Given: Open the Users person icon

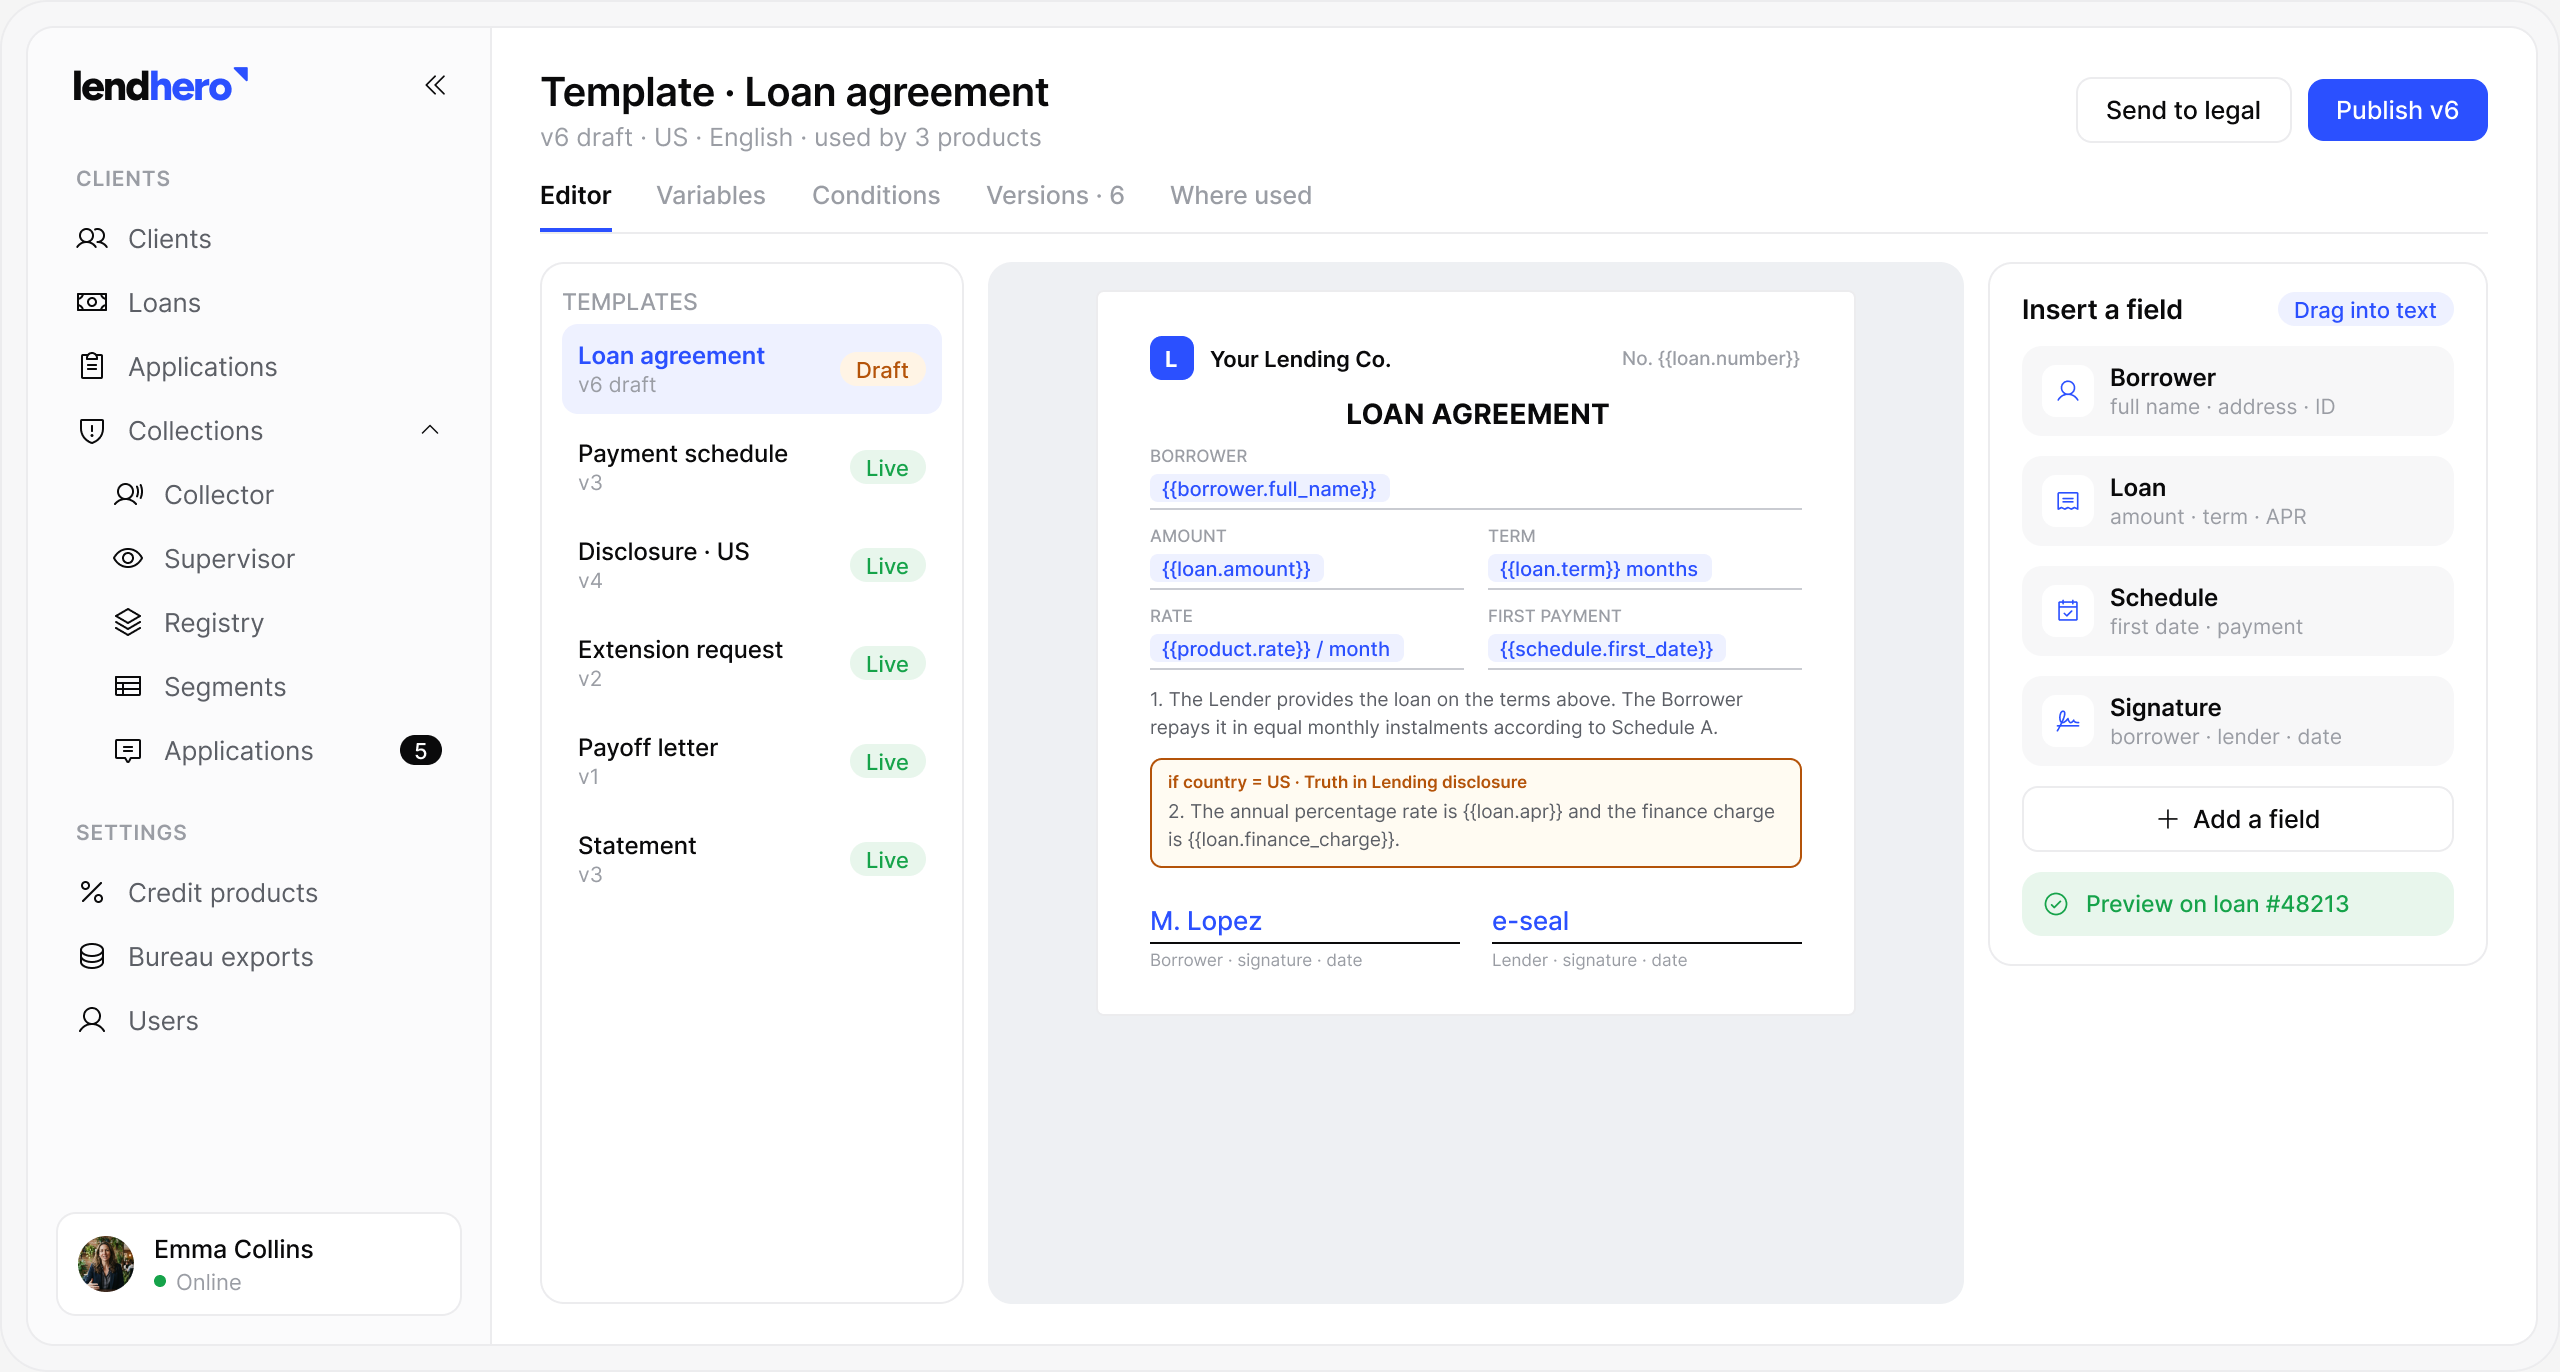Looking at the screenshot, I should [x=92, y=1020].
